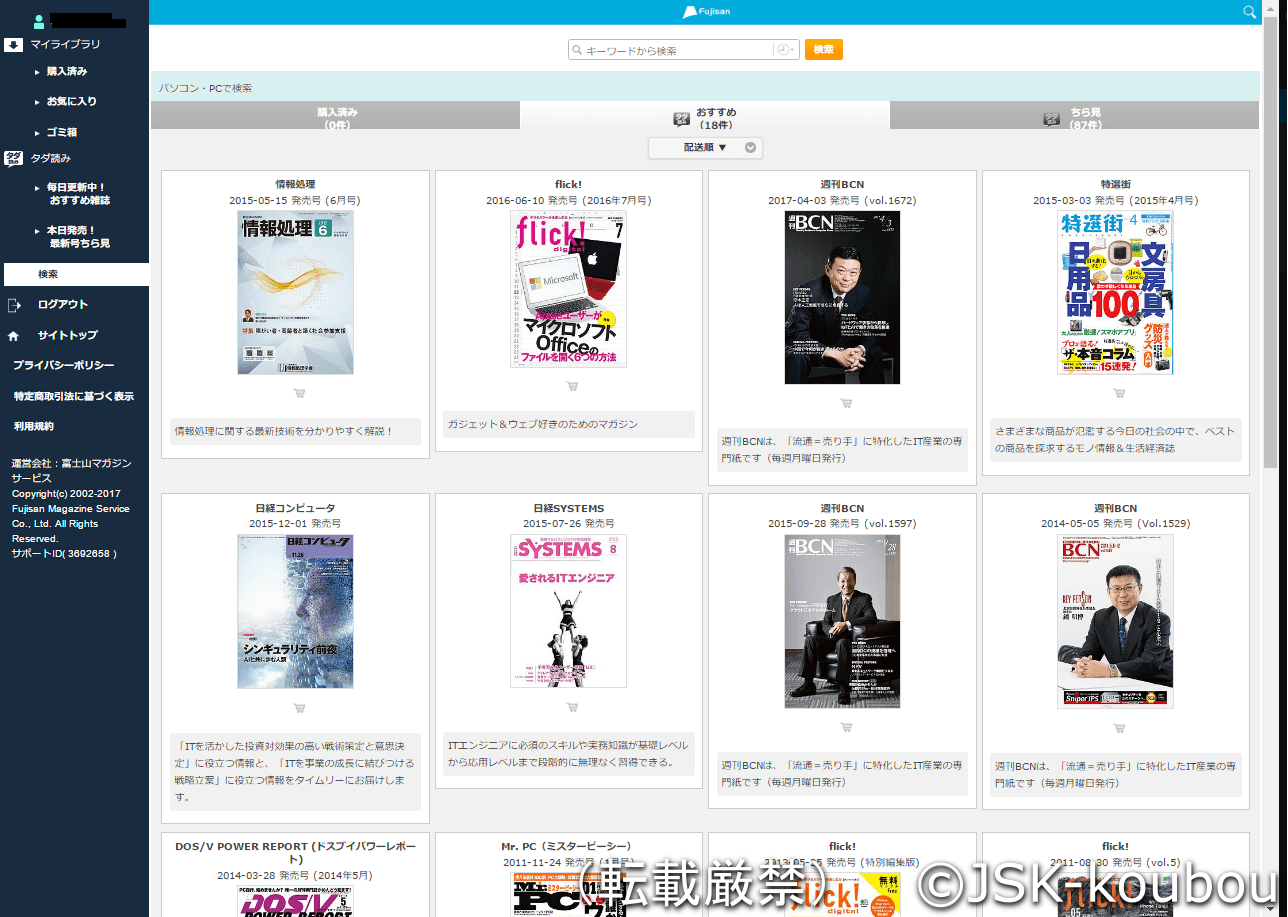Select ログアウト in the sidebar

[62, 305]
